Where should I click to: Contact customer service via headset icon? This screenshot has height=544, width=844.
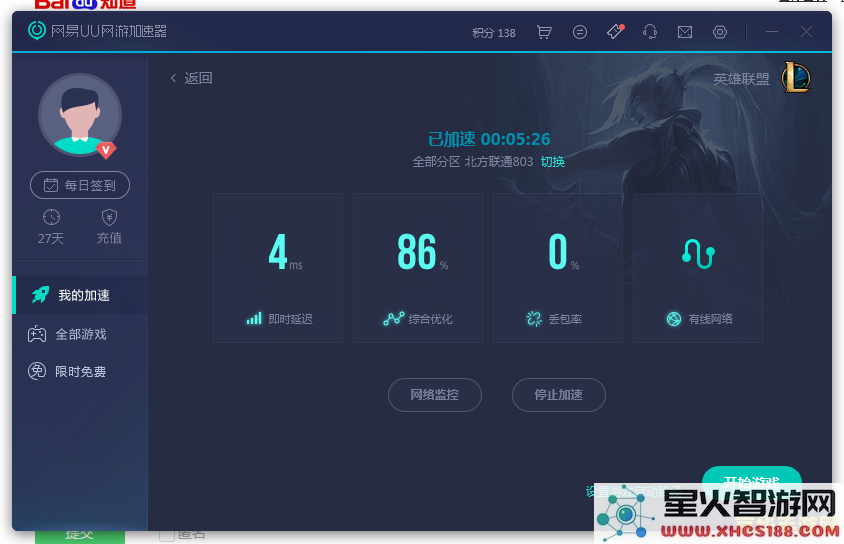coord(650,32)
